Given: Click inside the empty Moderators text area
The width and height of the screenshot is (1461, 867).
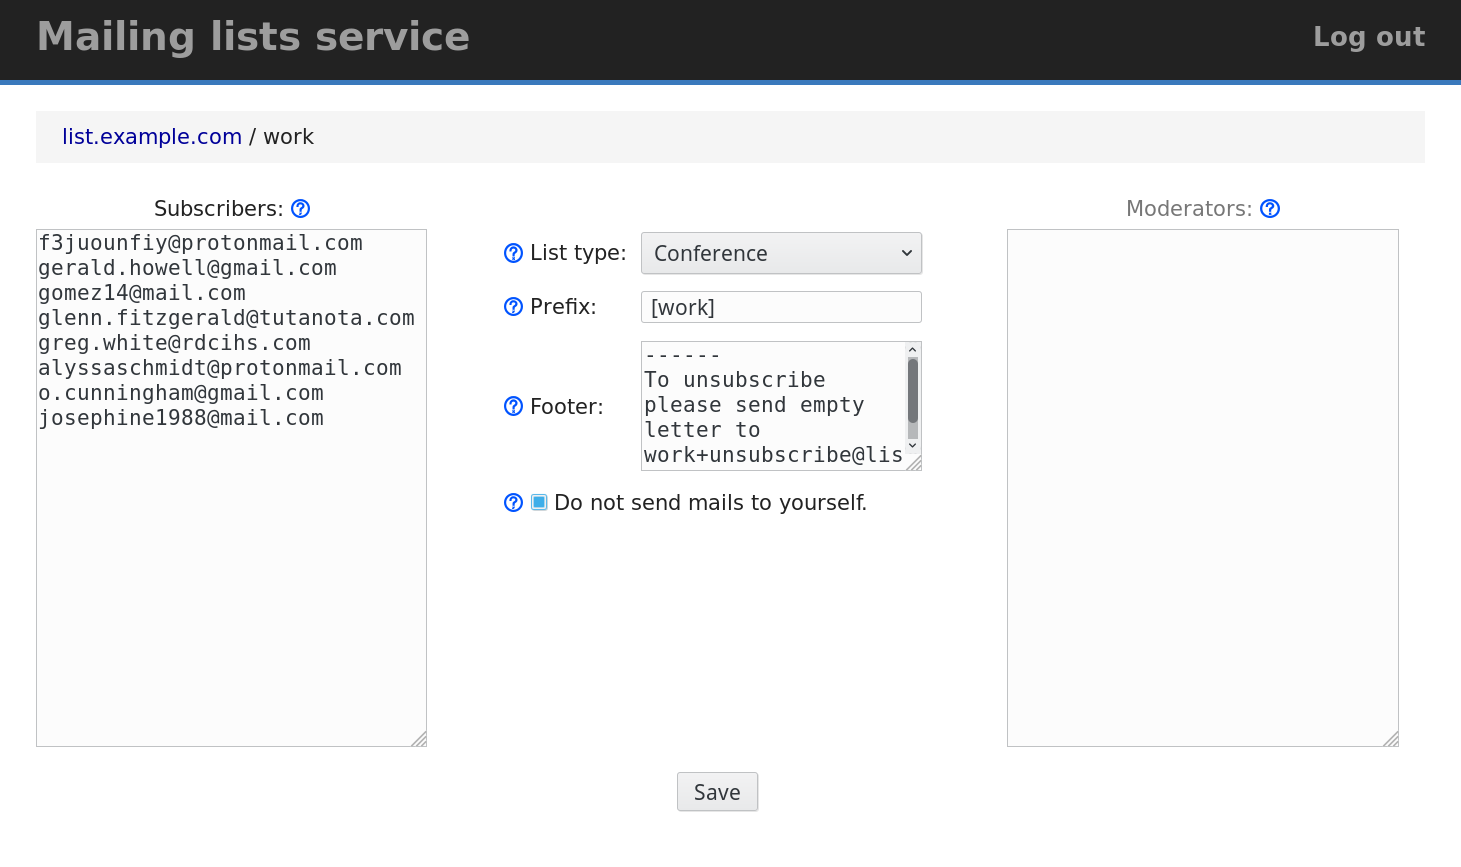Looking at the screenshot, I should click(1202, 487).
